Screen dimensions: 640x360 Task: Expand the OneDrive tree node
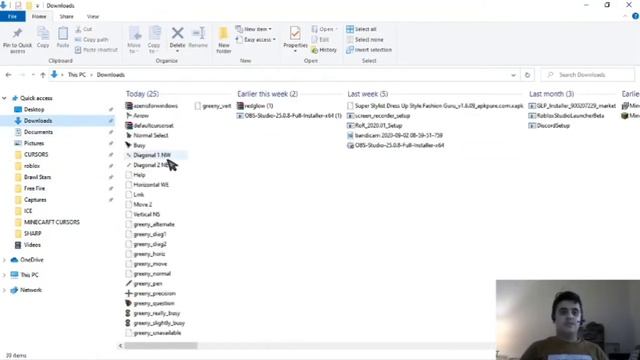click(x=4, y=260)
